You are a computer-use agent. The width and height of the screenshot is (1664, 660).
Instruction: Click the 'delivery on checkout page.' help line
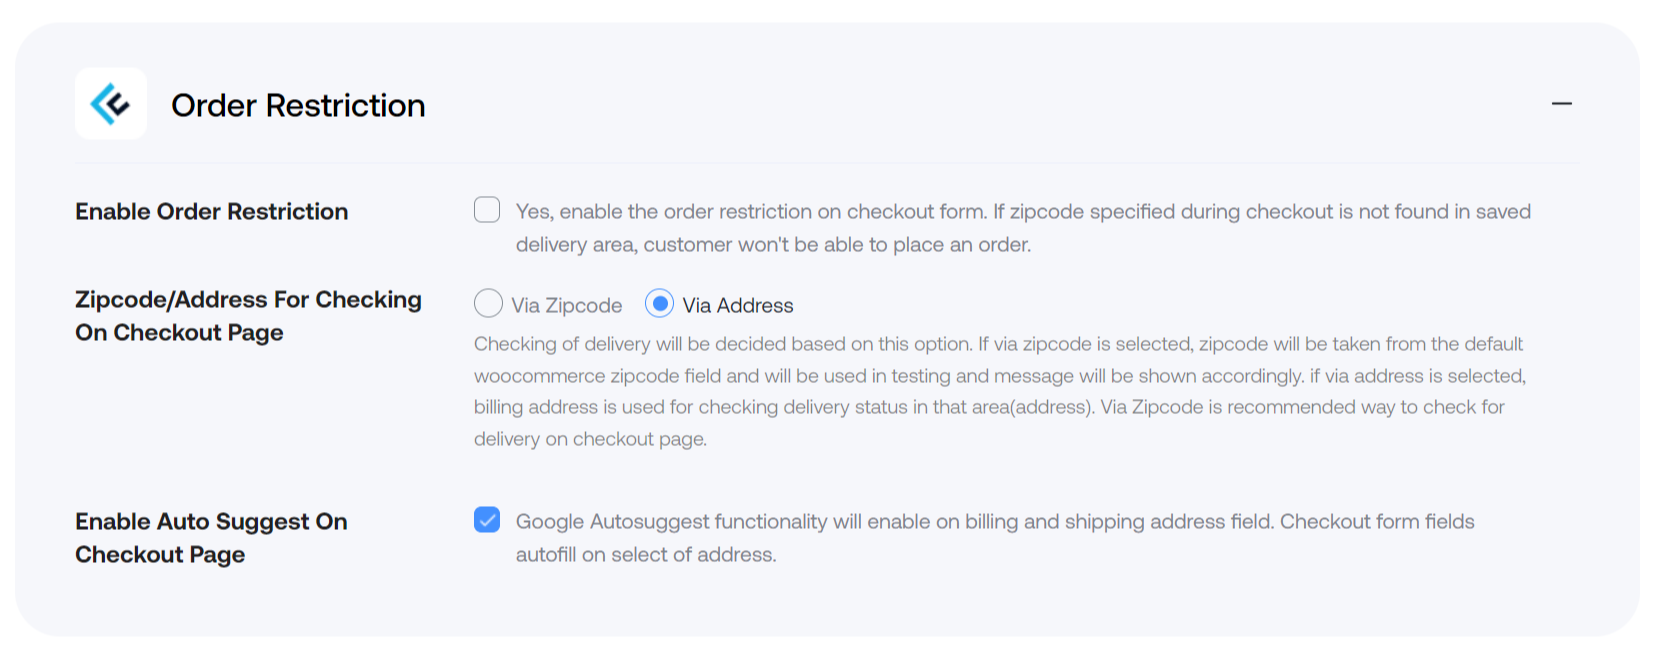(x=590, y=439)
